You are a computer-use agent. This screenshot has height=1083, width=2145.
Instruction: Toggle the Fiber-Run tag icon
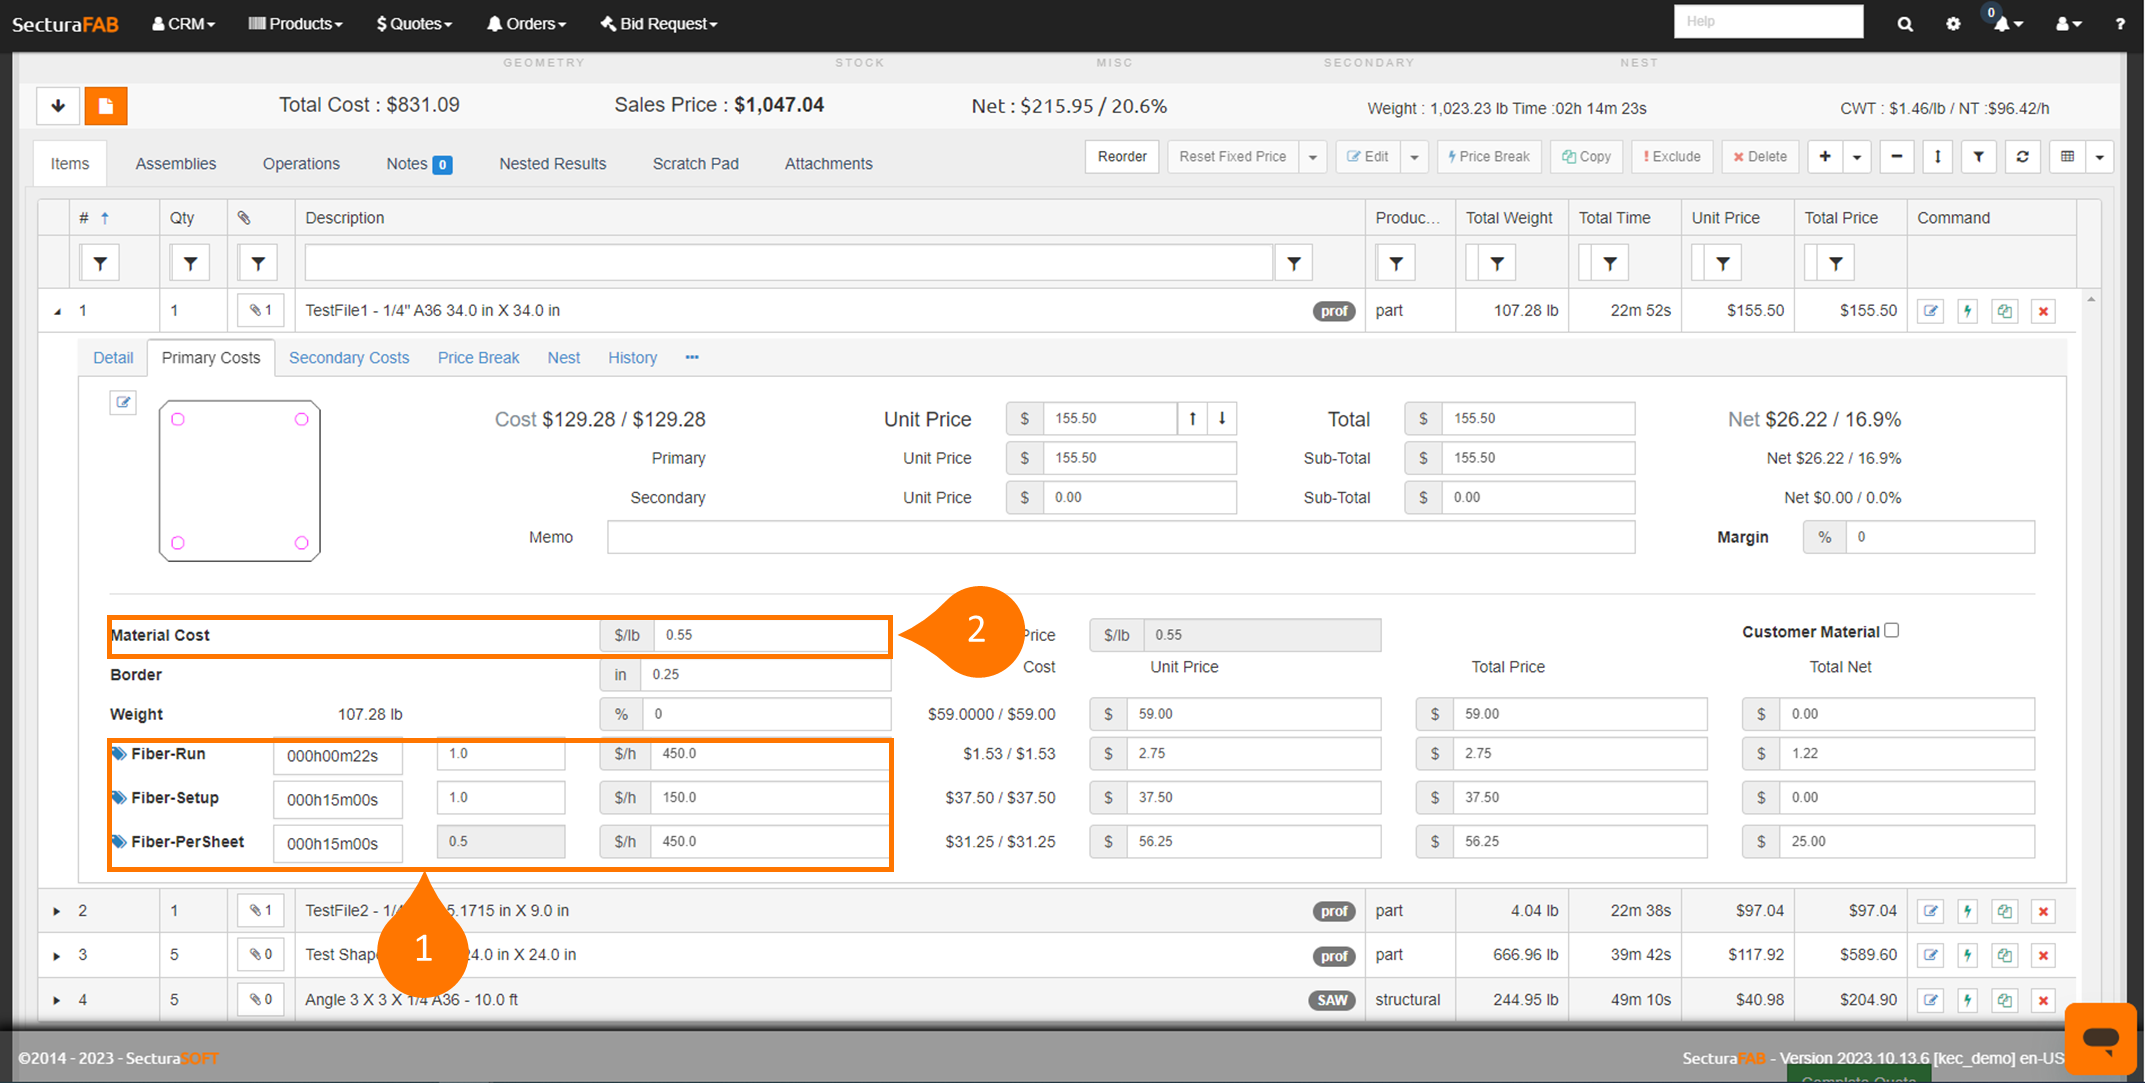tap(119, 754)
